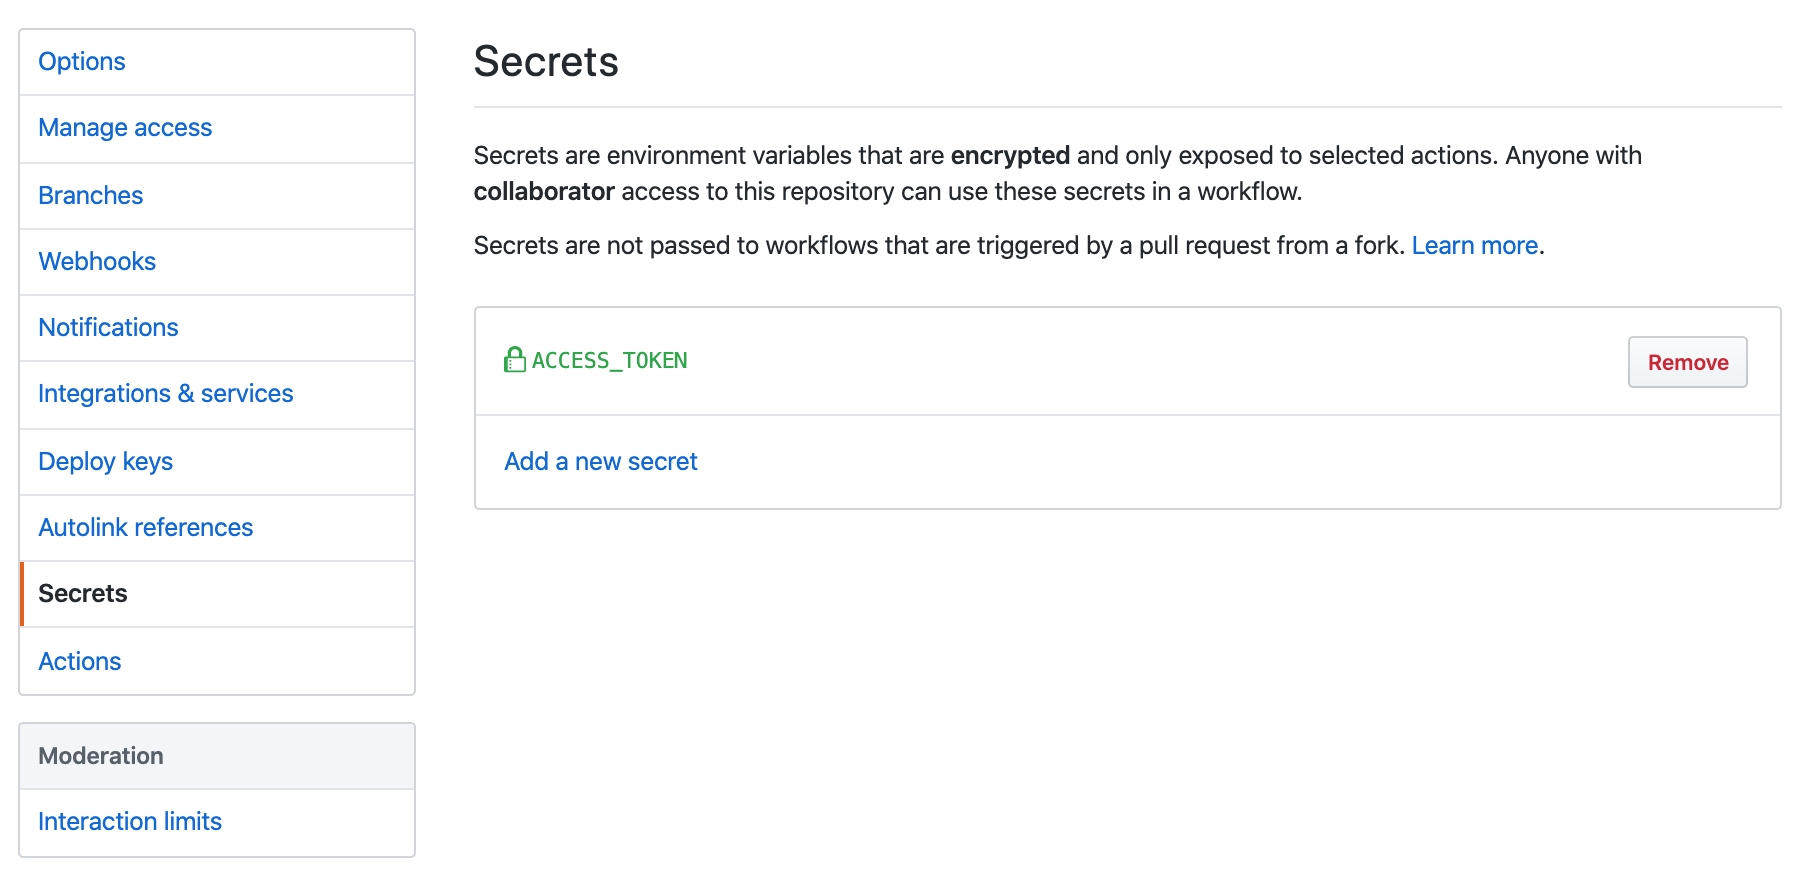The height and width of the screenshot is (884, 1812).
Task: Navigate to Webhooks settings
Action: (217, 262)
